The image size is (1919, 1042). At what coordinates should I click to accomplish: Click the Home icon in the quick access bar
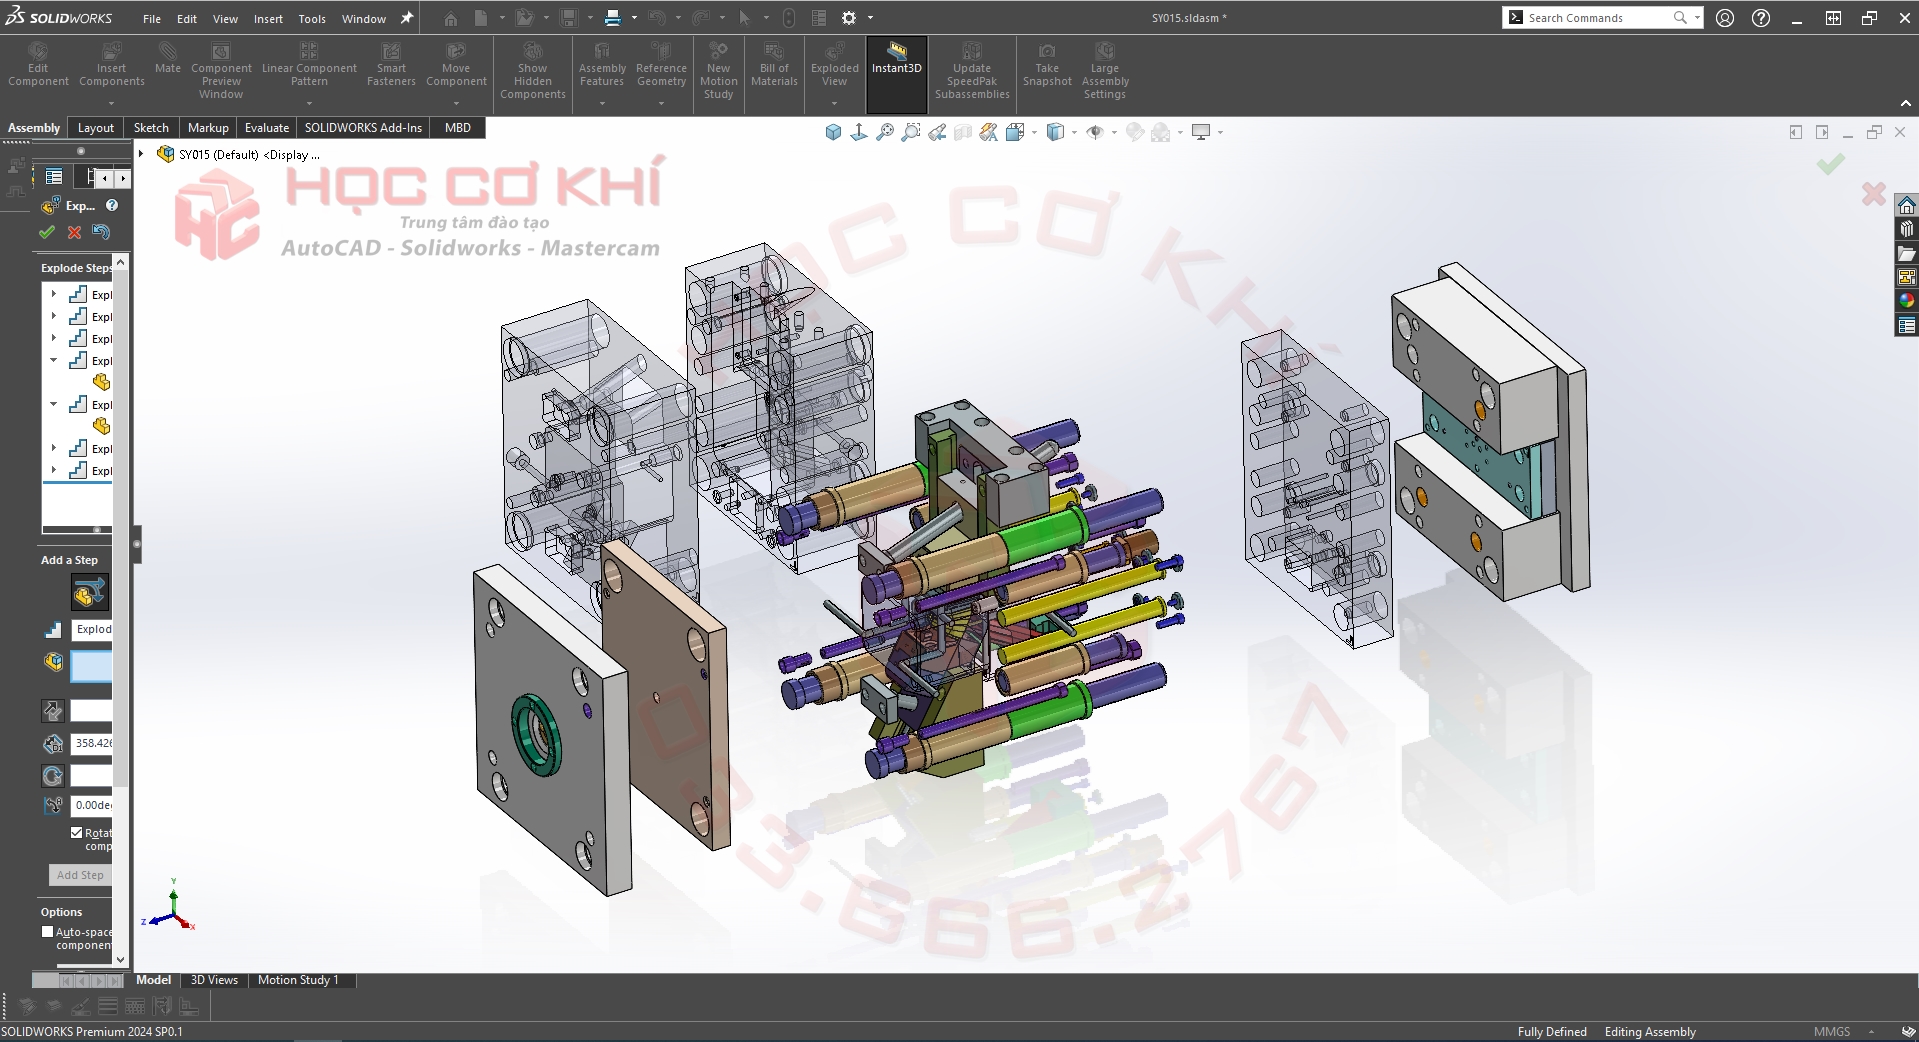(451, 18)
